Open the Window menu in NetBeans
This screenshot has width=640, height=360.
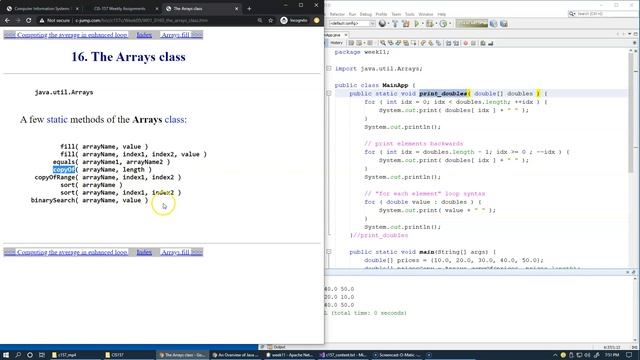pos(426,14)
